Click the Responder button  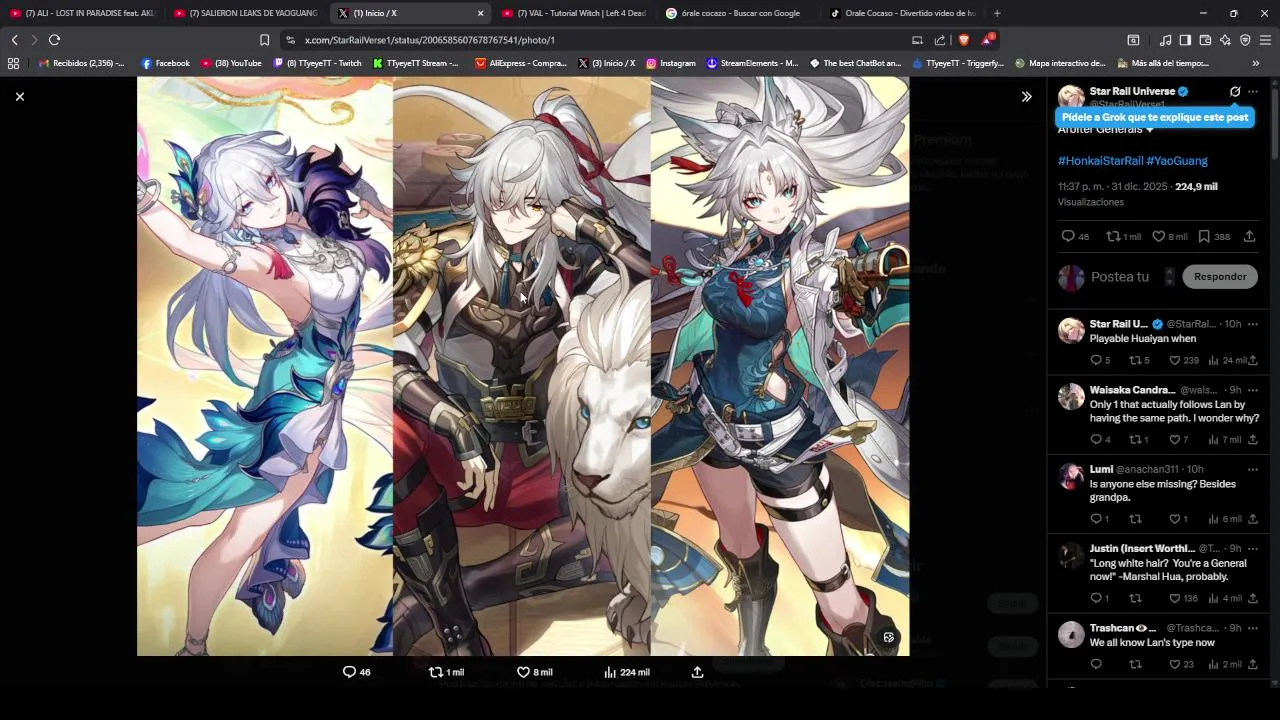[1220, 277]
